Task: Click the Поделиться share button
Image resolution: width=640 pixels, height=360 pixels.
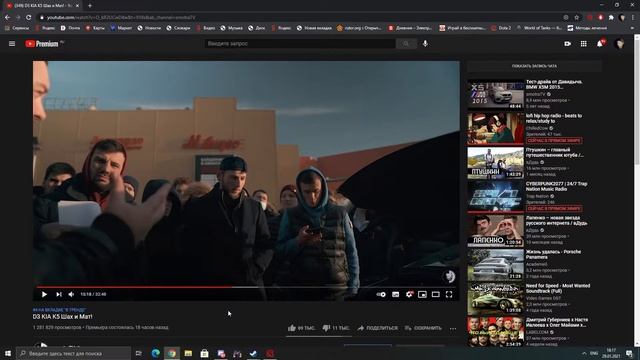Action: tap(378, 328)
